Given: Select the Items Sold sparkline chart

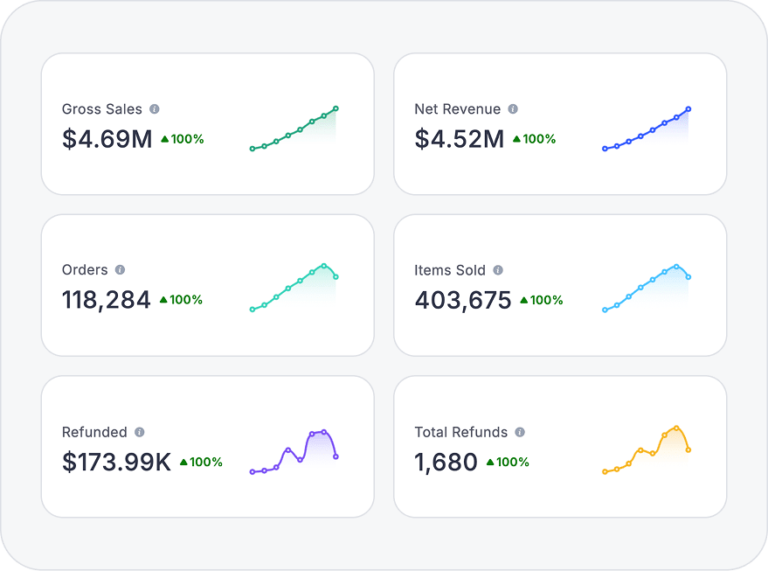Looking at the screenshot, I should point(646,289).
